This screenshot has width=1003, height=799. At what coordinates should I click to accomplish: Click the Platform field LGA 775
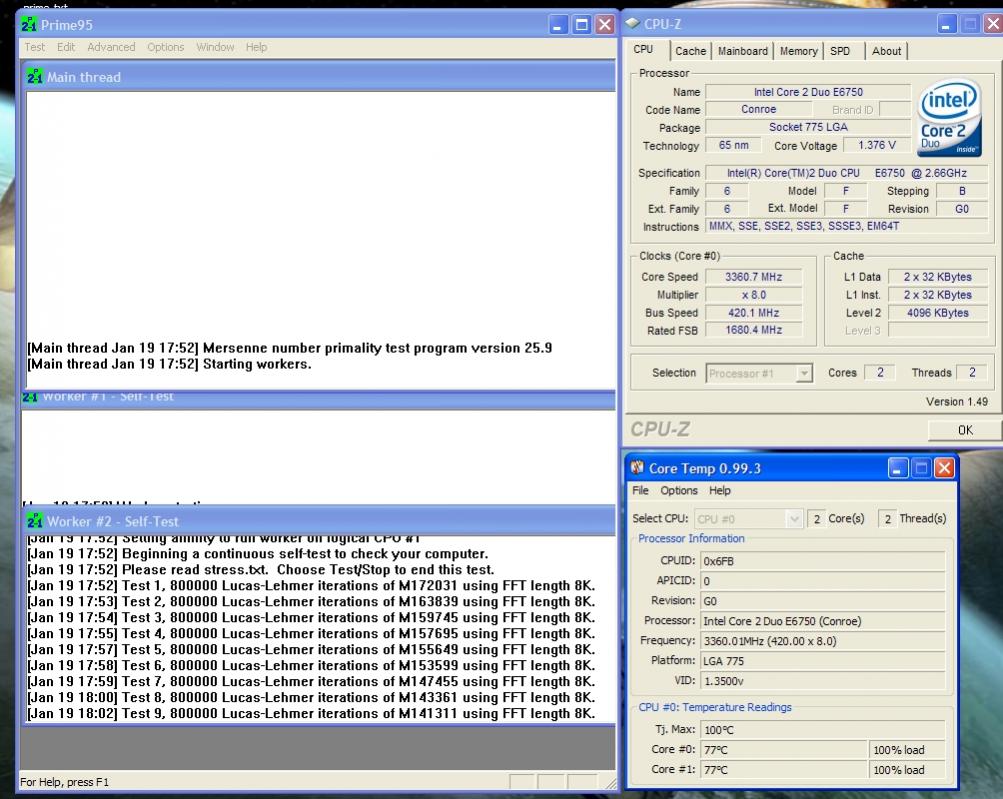tap(823, 661)
